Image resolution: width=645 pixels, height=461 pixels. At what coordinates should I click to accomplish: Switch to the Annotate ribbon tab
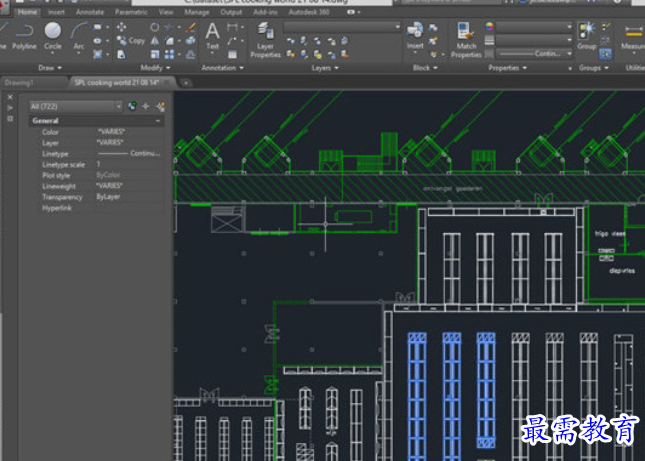coord(90,12)
